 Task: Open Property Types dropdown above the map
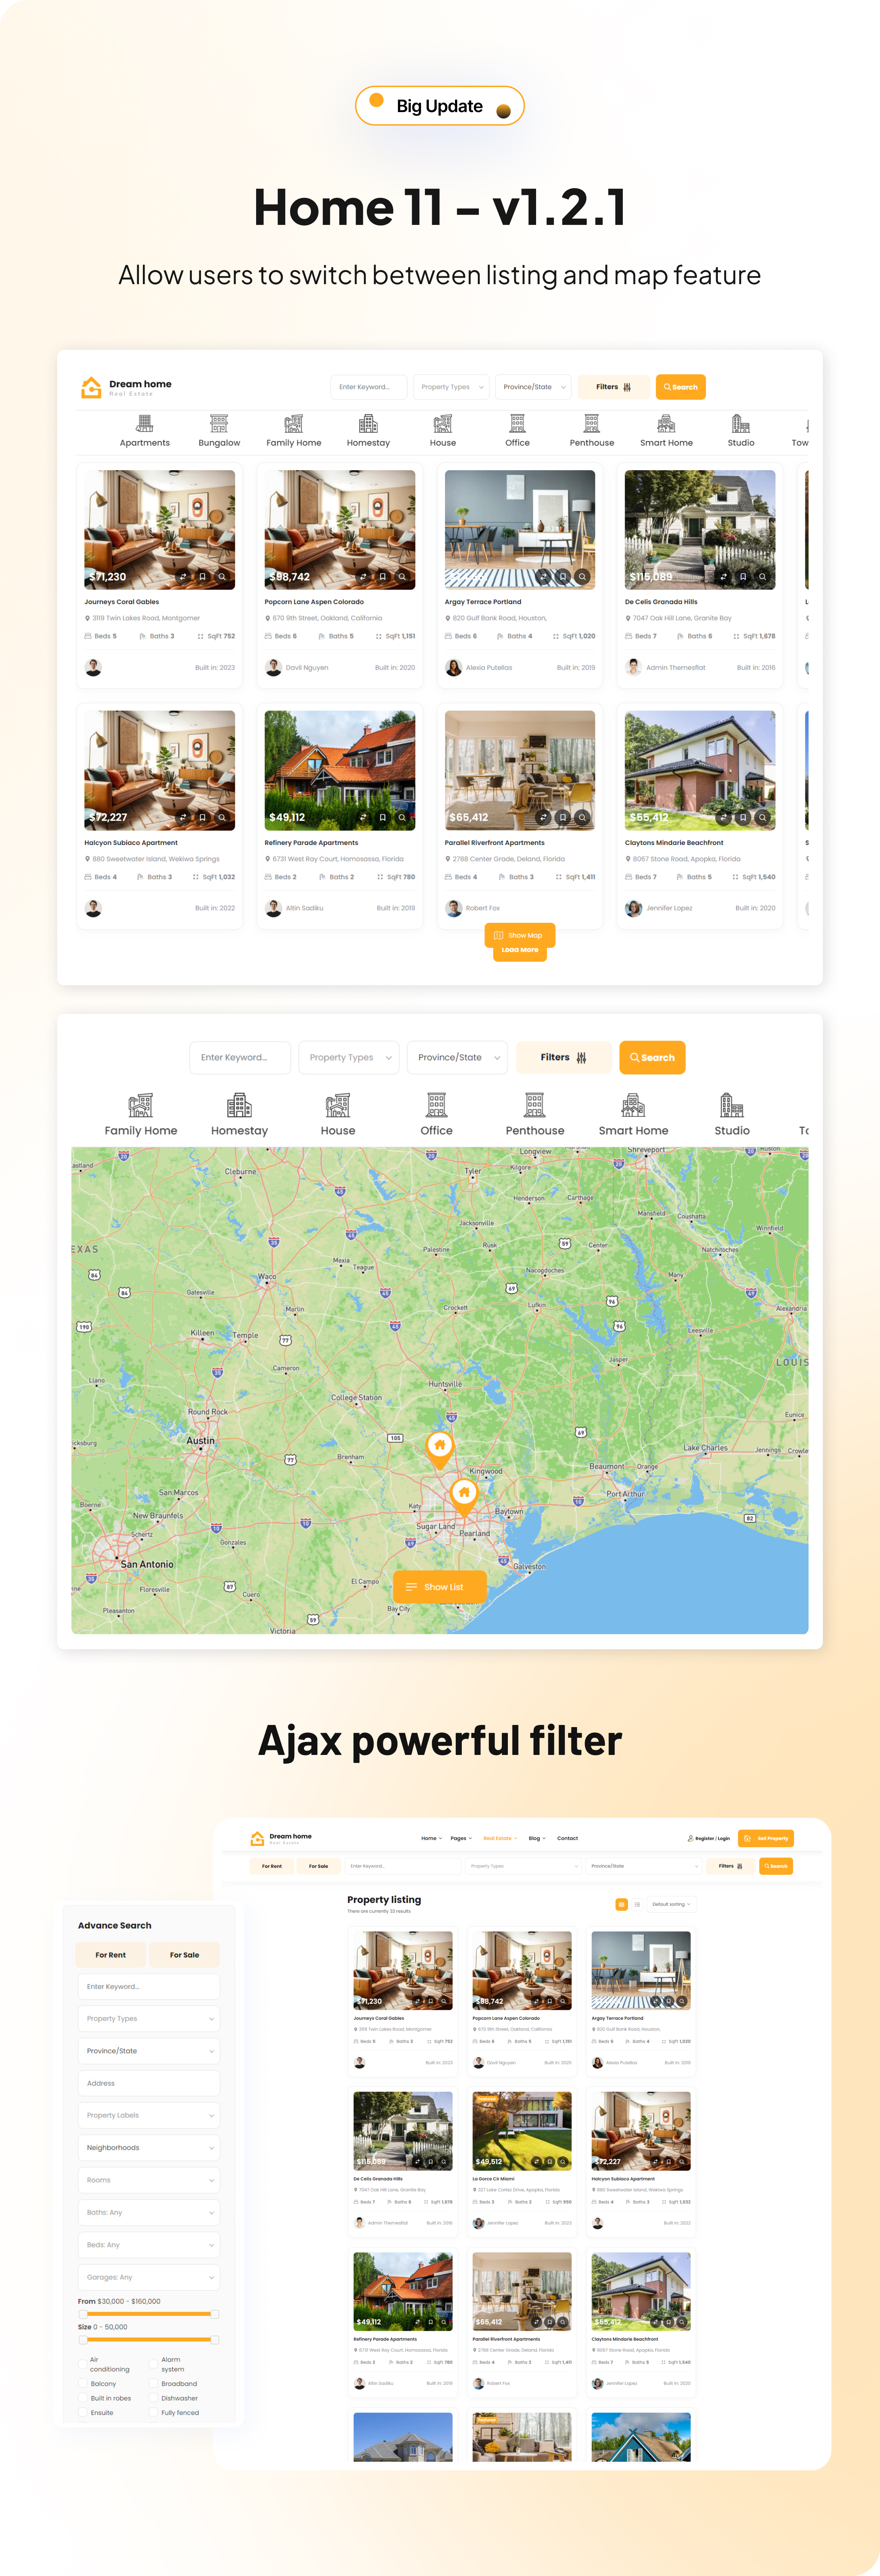349,1057
